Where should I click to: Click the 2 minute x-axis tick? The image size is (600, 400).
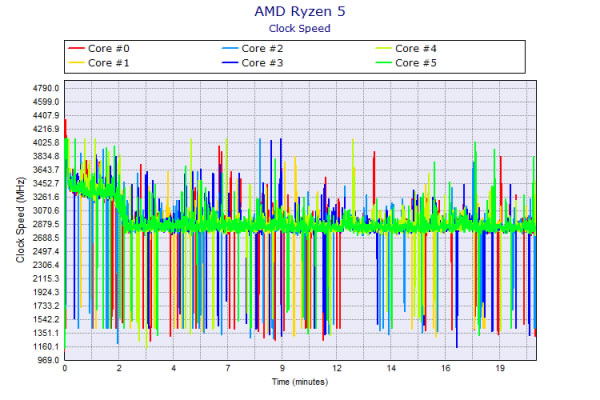[x=119, y=368]
